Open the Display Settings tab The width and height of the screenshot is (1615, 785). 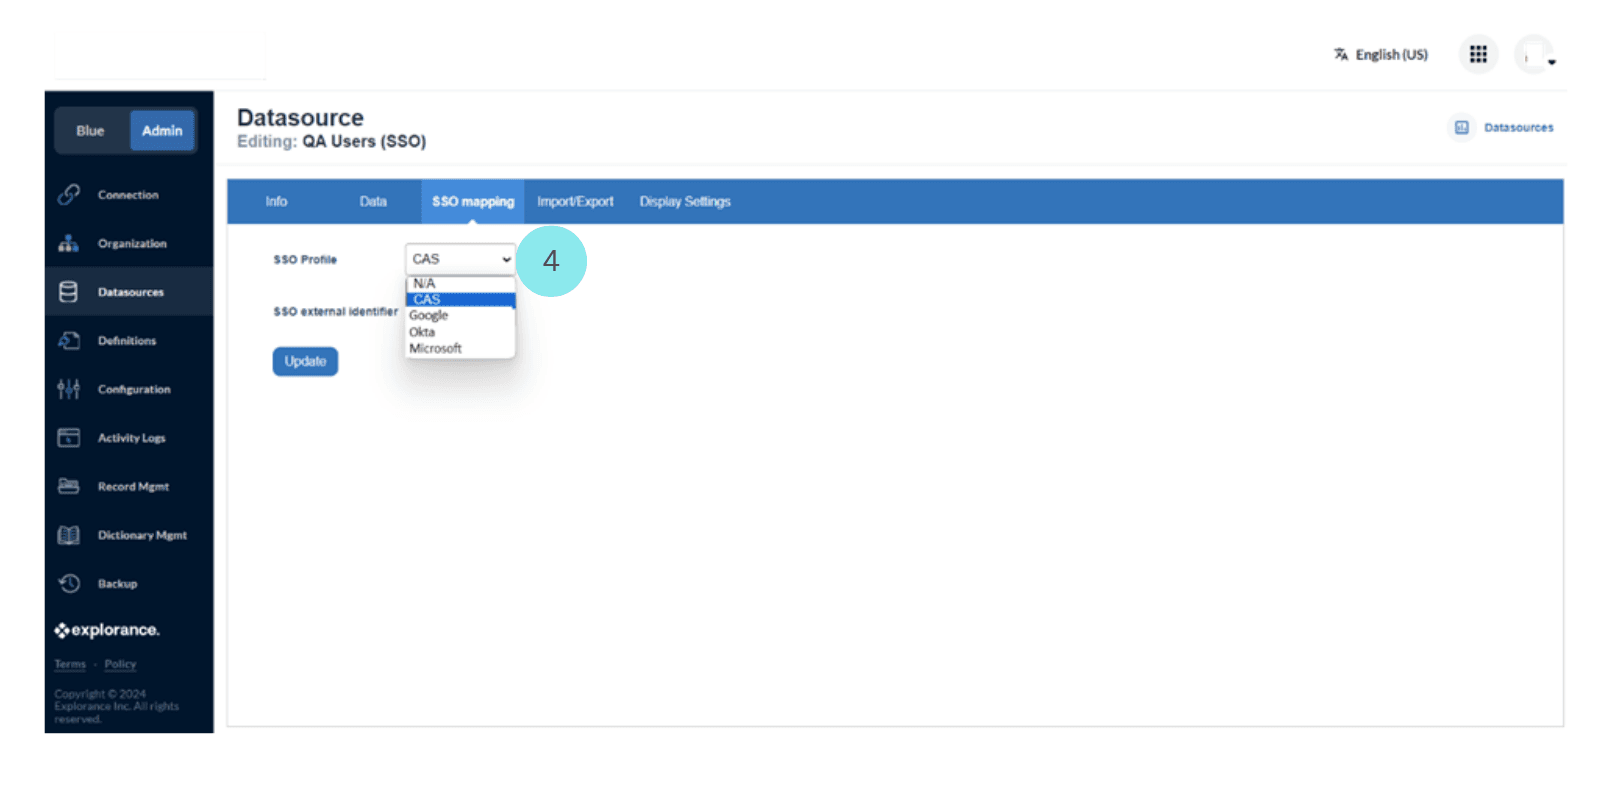click(x=685, y=202)
